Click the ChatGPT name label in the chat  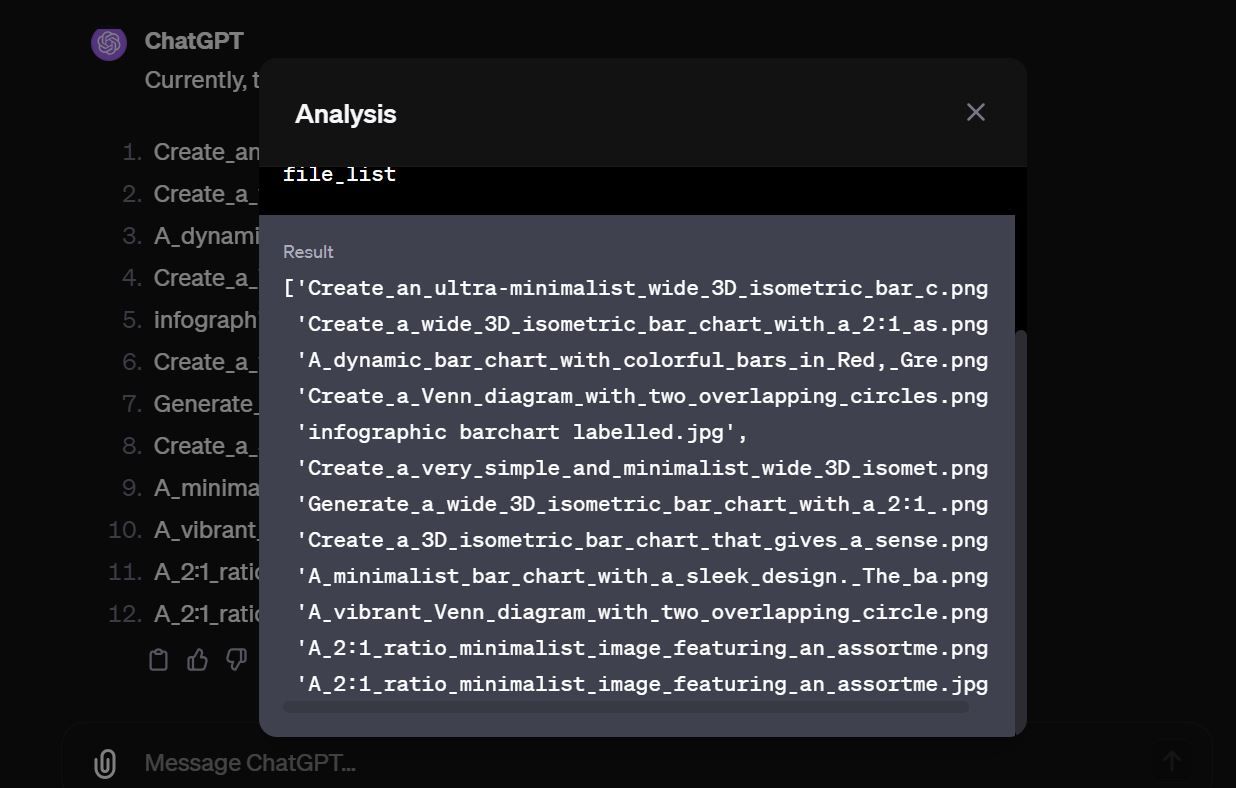(x=194, y=41)
